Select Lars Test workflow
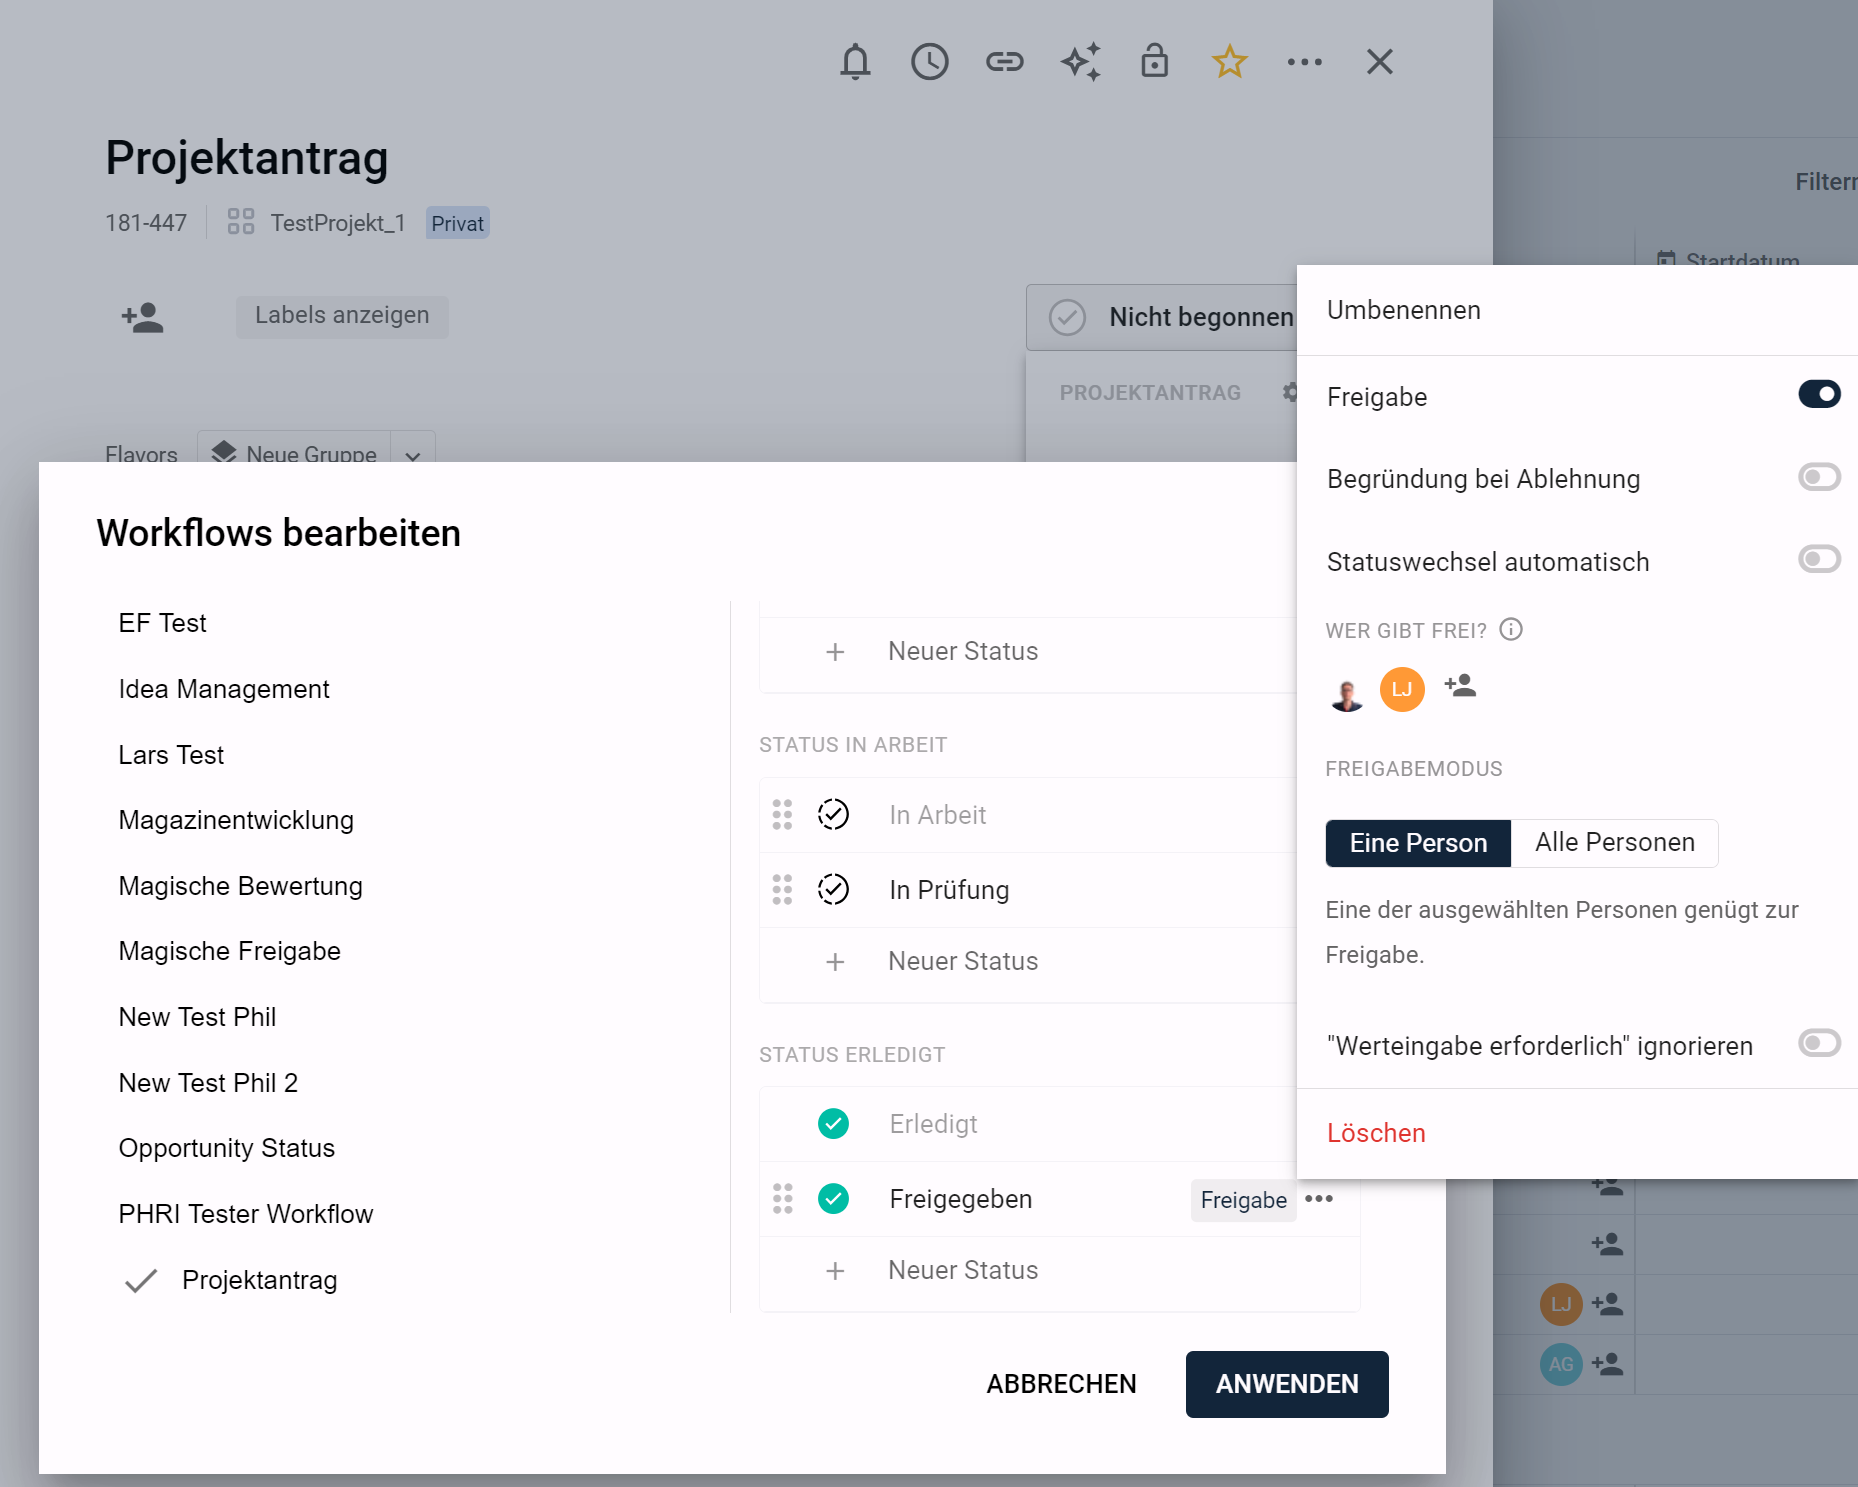The height and width of the screenshot is (1487, 1858). (171, 755)
